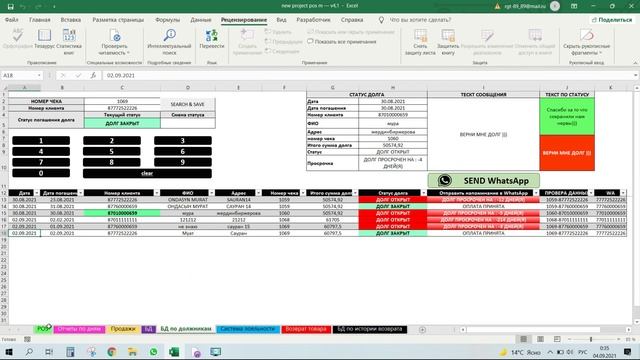Open the Файл menu
The width and height of the screenshot is (640, 360).
(x=12, y=20)
